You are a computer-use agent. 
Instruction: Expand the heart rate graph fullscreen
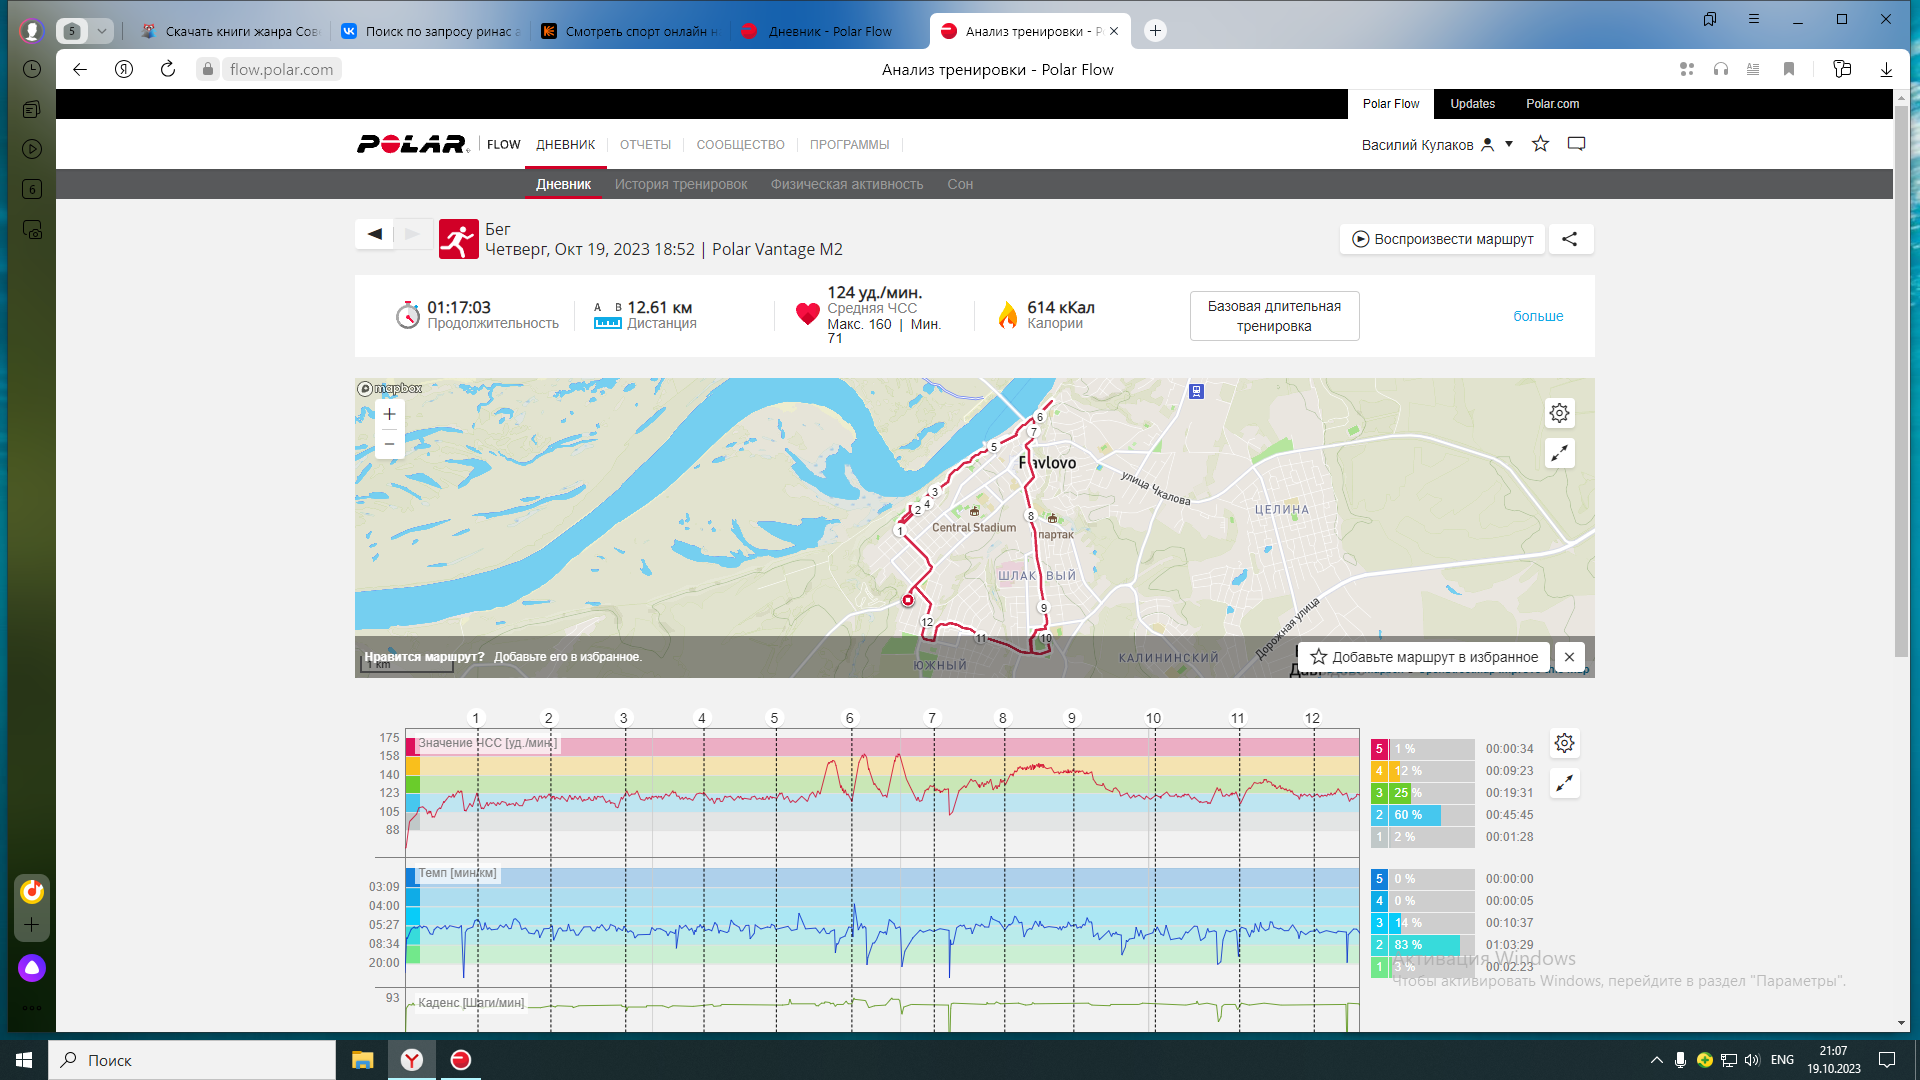[x=1565, y=783]
